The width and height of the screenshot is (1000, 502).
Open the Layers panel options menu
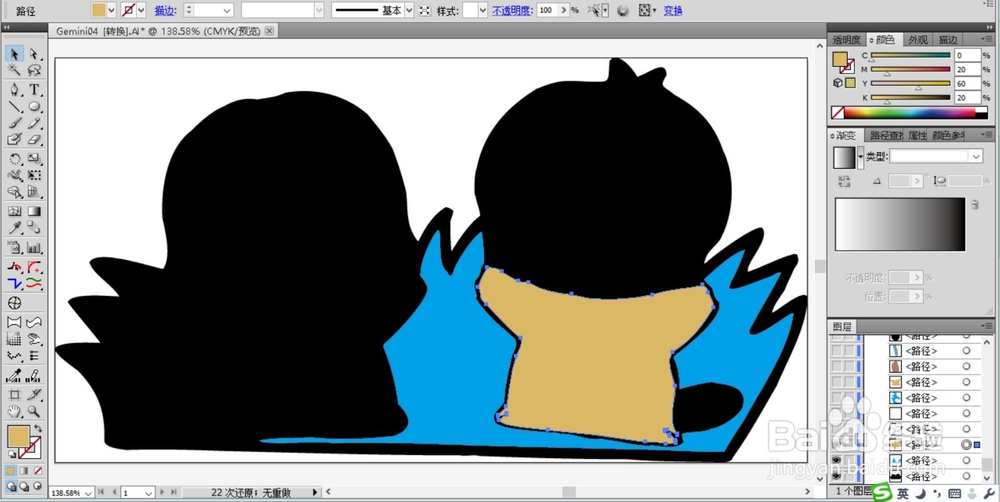[x=988, y=327]
